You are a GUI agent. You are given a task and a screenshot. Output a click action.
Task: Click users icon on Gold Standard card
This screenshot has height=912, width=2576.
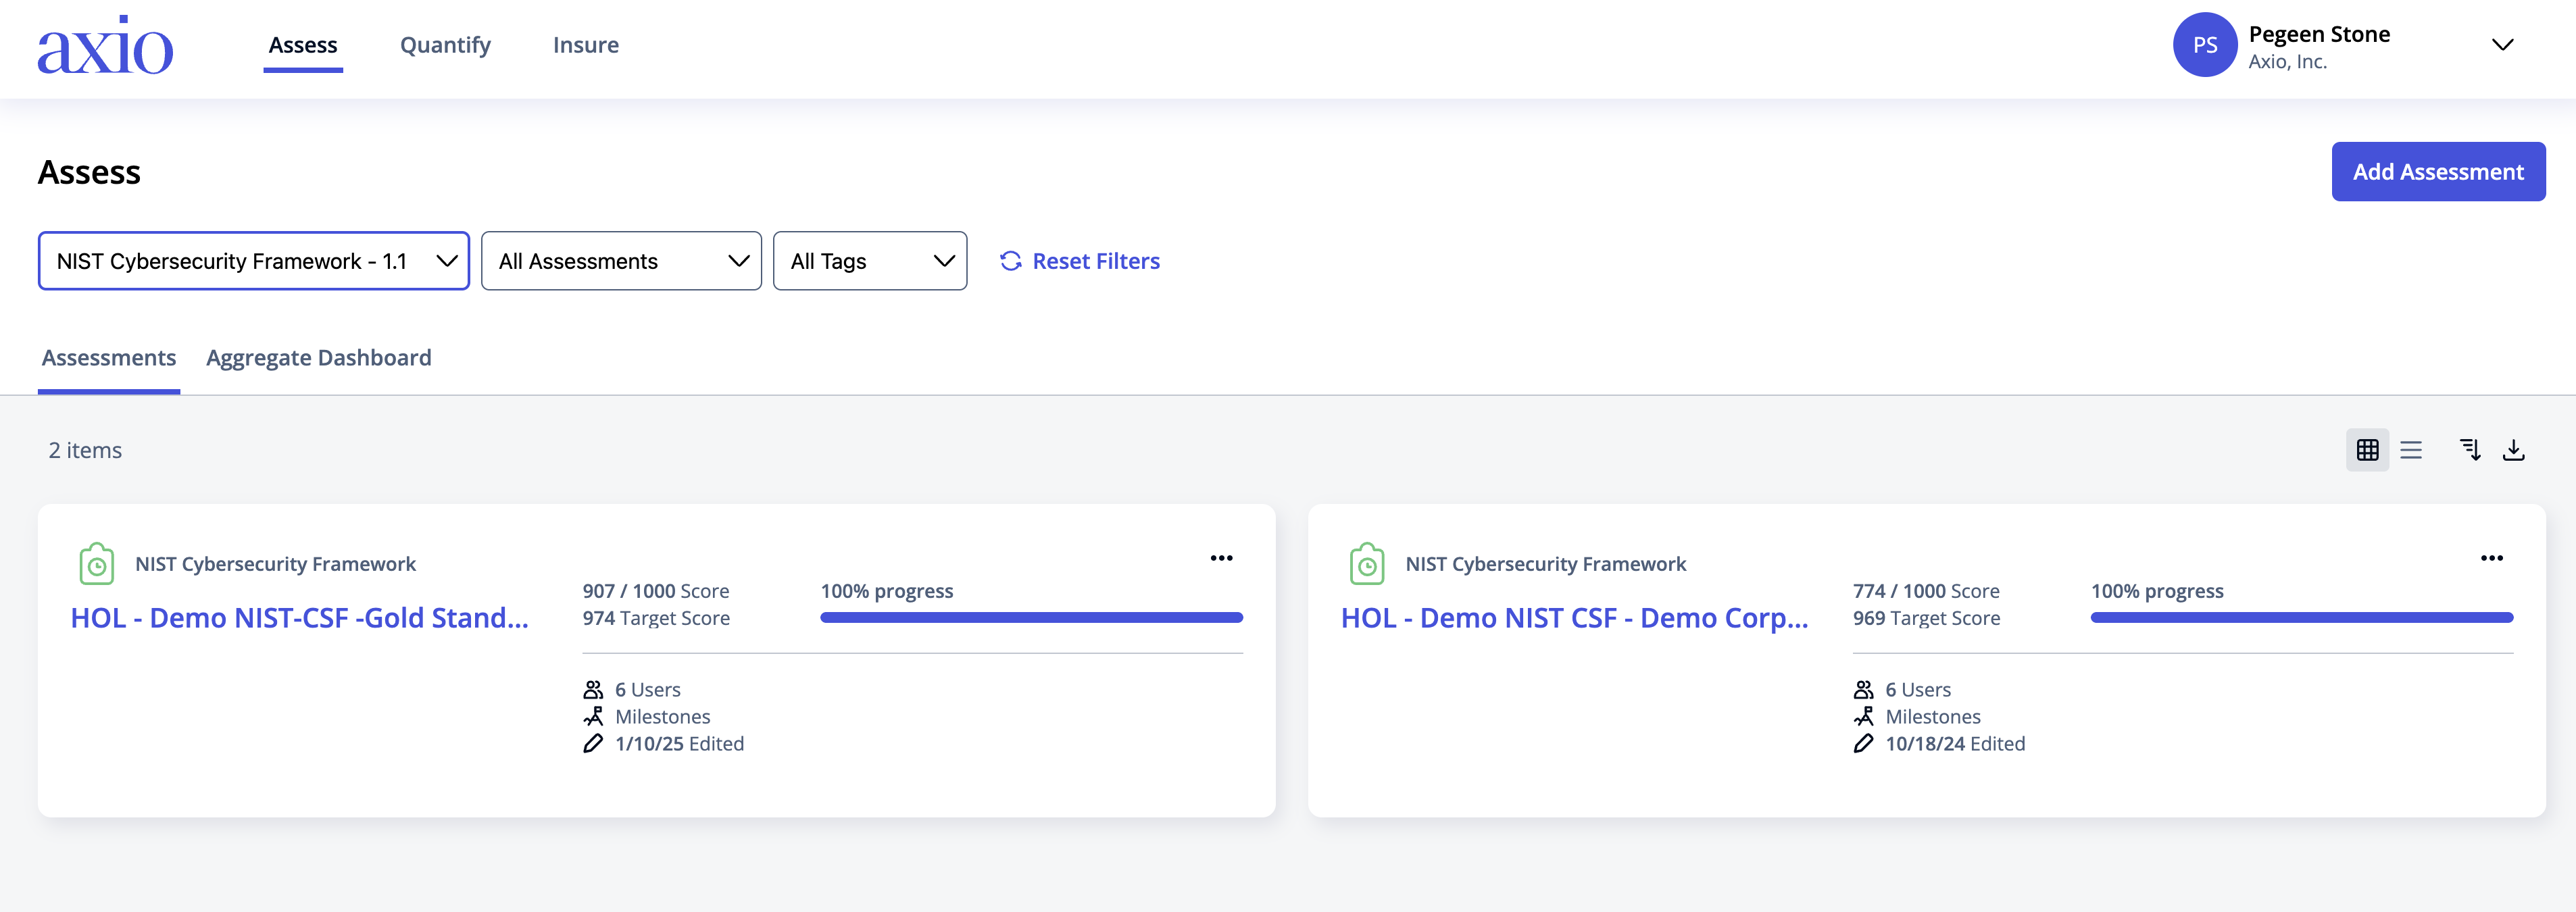593,690
